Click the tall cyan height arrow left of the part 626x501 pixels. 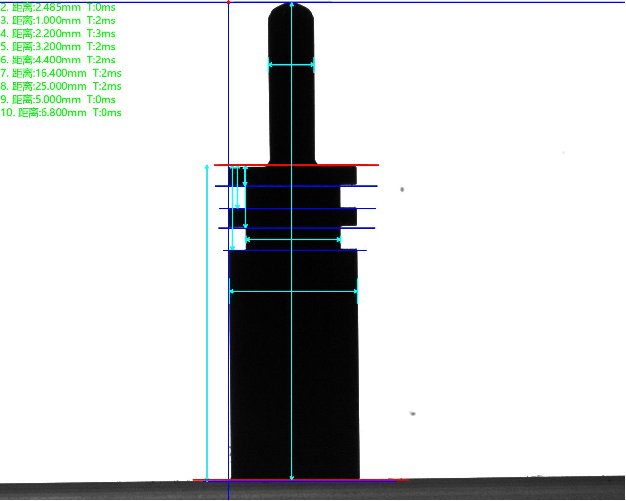click(x=207, y=320)
